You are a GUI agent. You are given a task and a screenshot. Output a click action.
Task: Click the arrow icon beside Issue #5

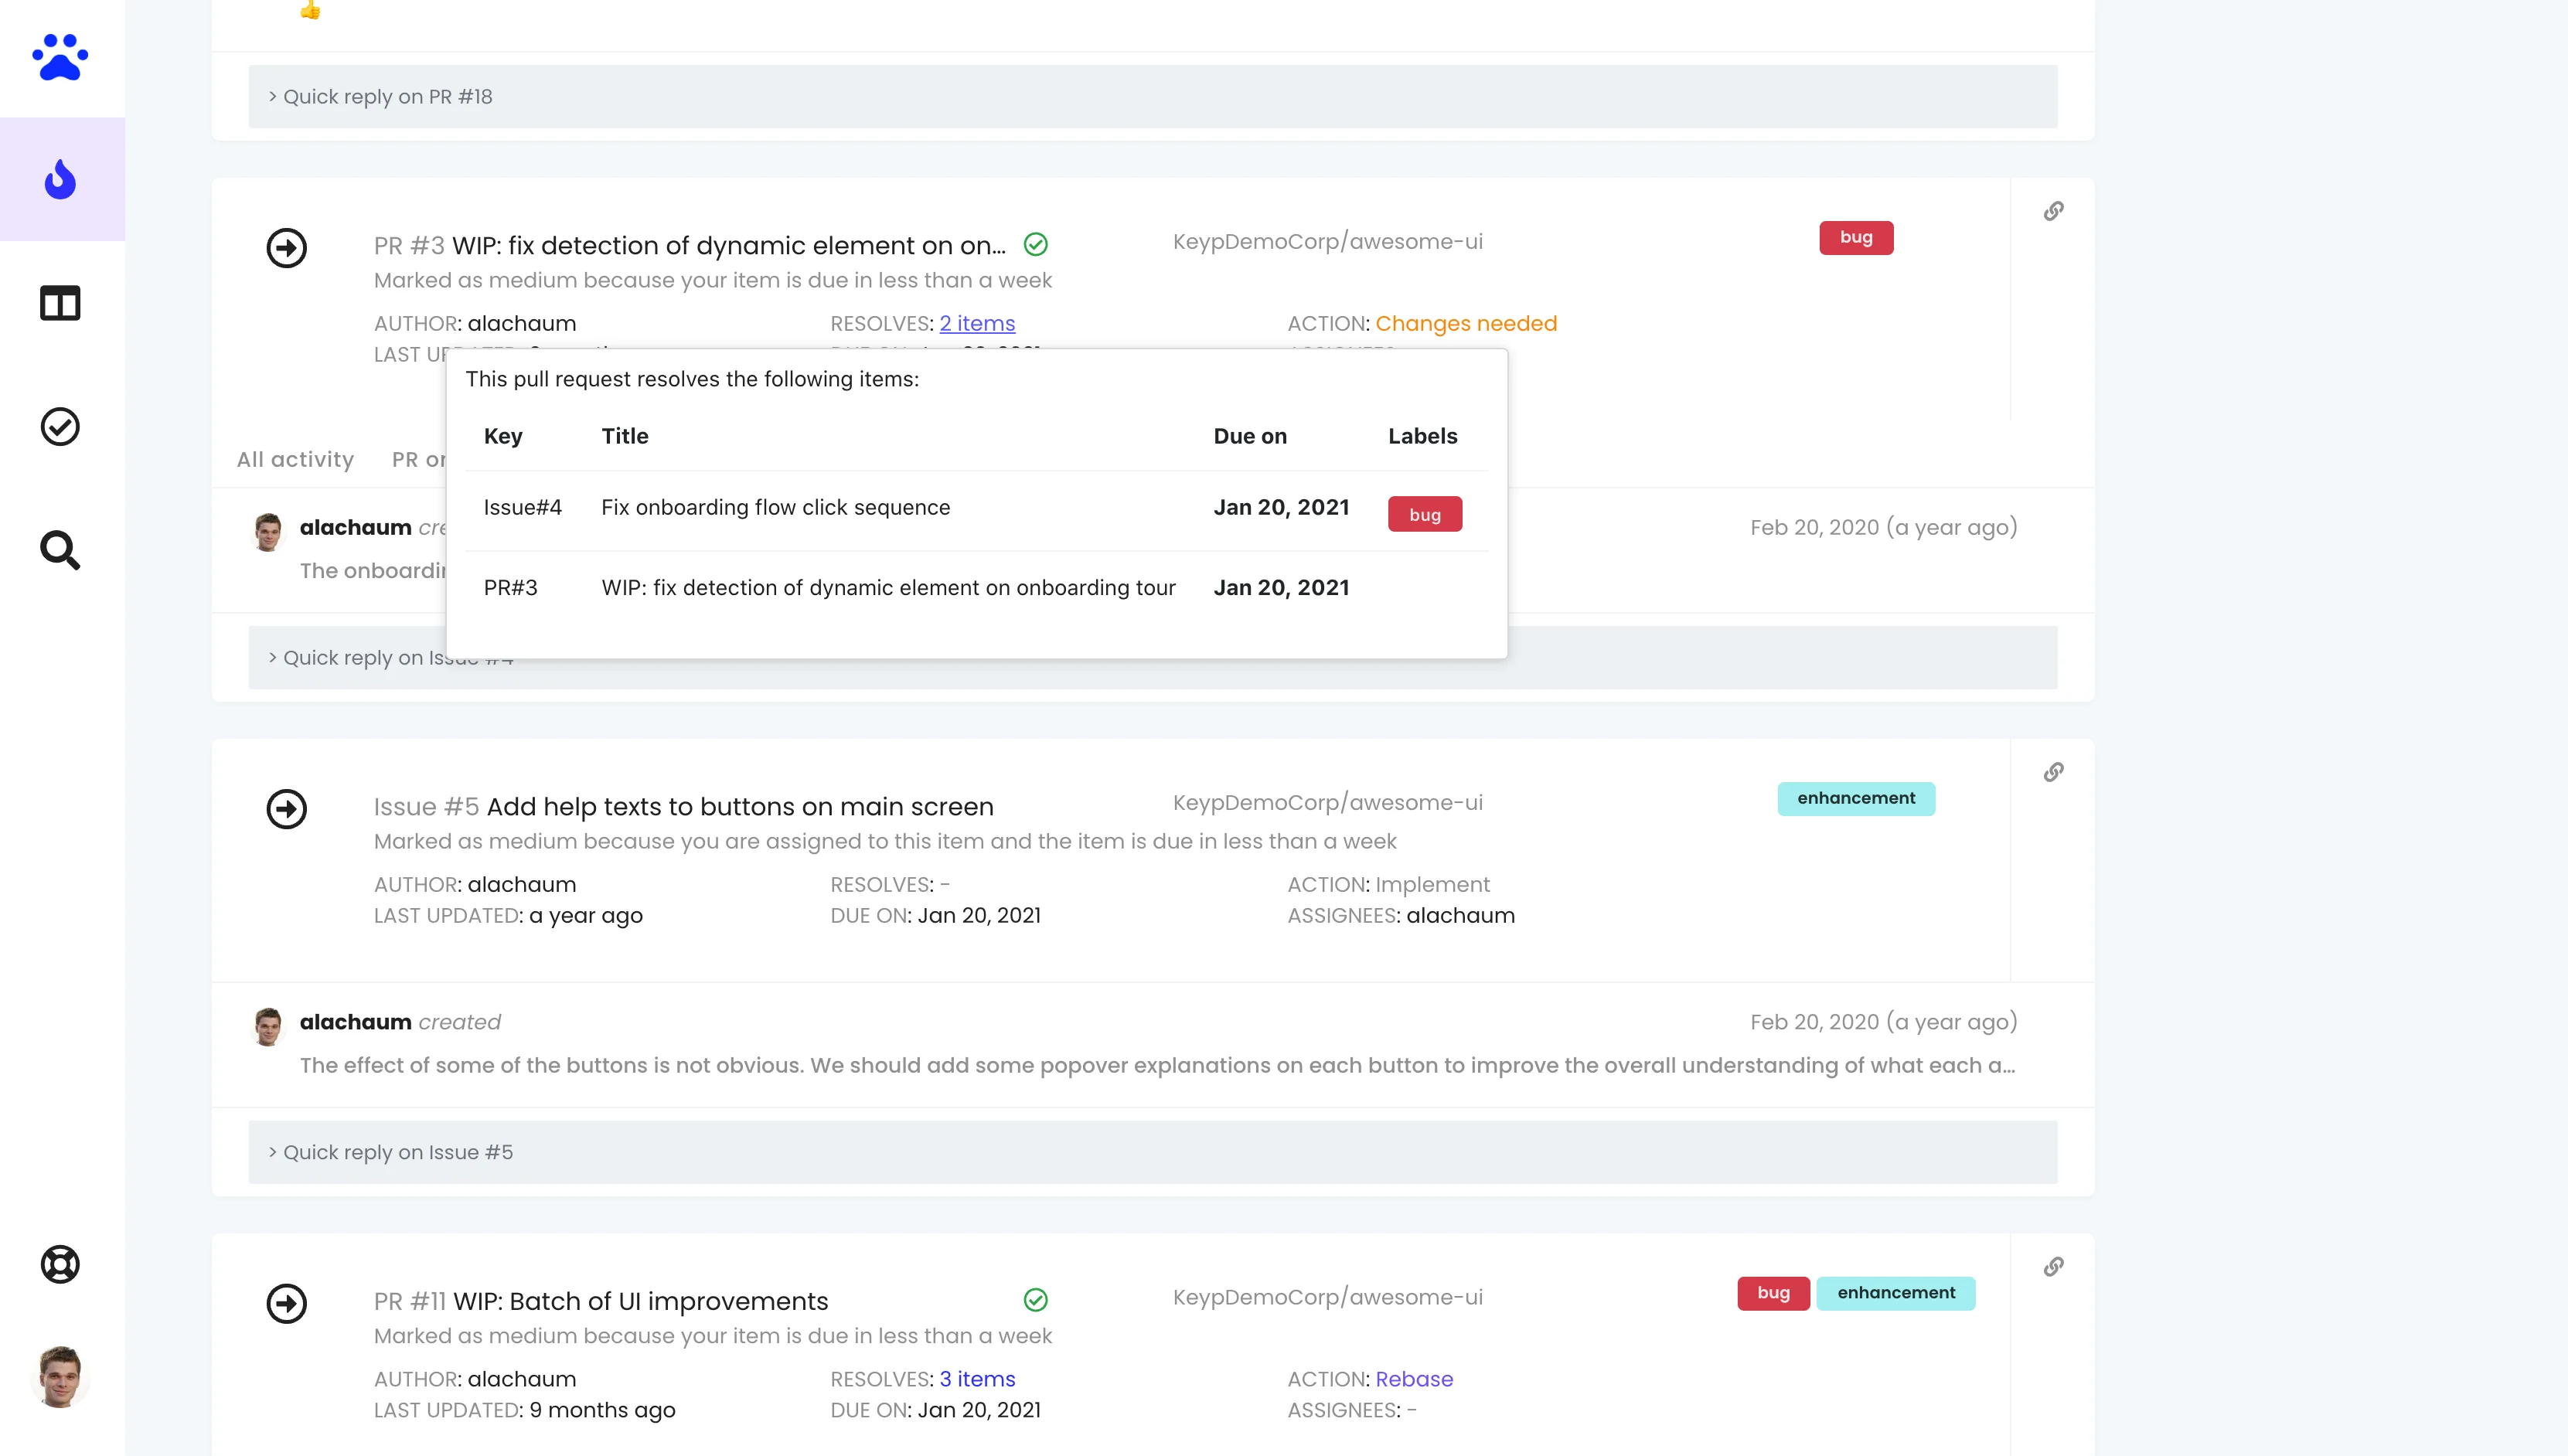click(287, 809)
